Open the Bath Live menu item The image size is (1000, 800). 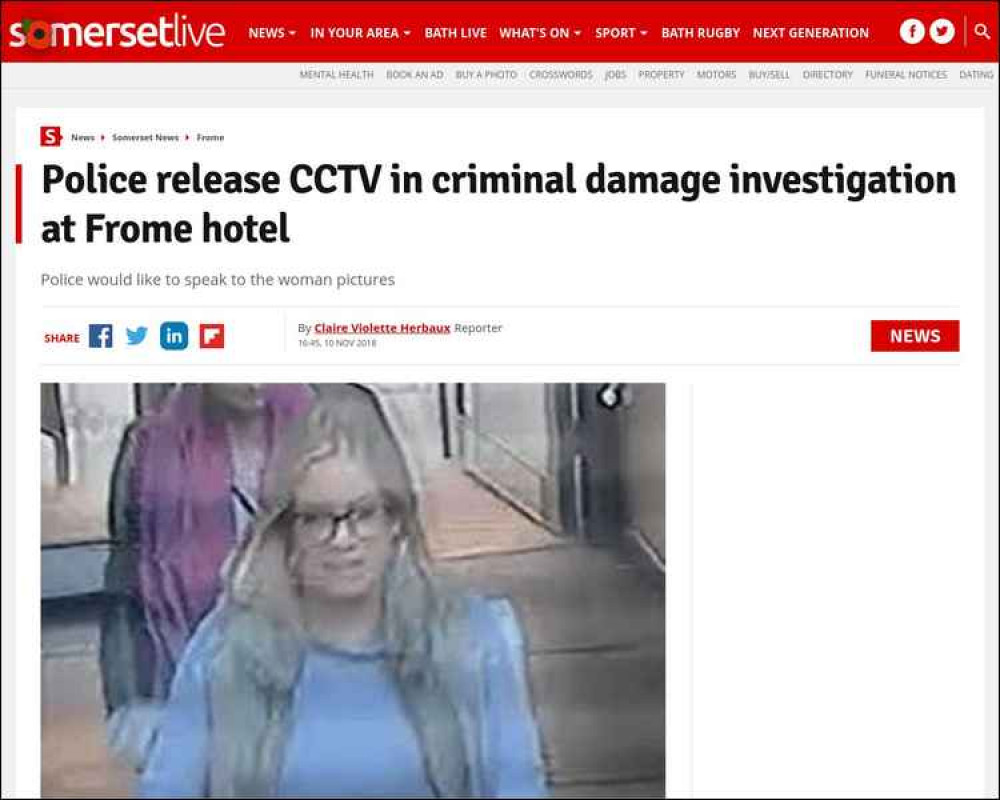[455, 33]
